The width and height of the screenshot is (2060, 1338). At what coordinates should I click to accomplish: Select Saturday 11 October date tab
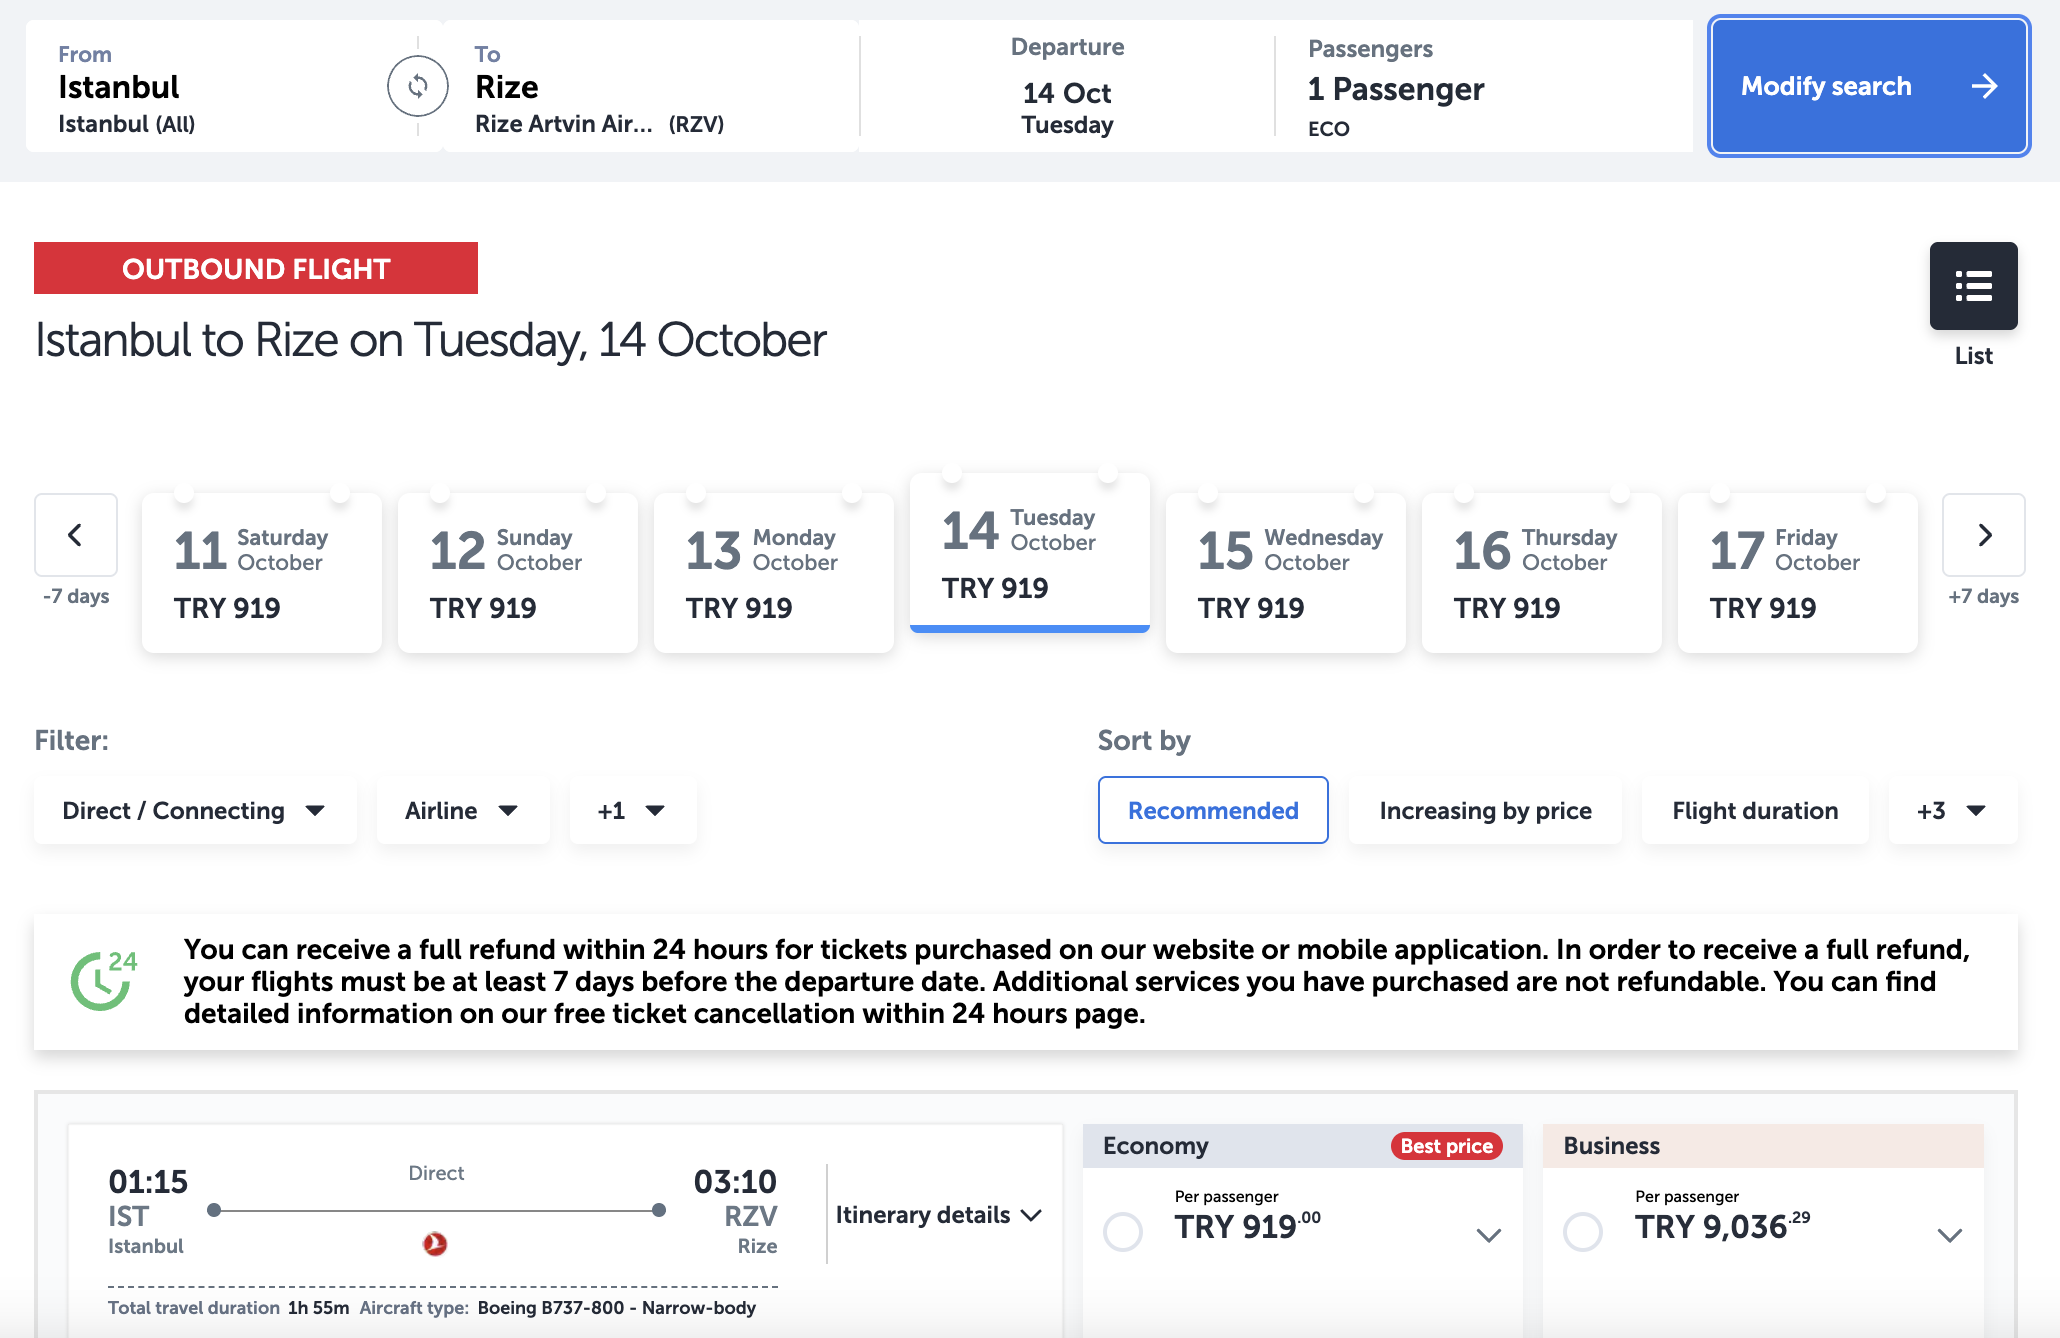click(x=261, y=572)
